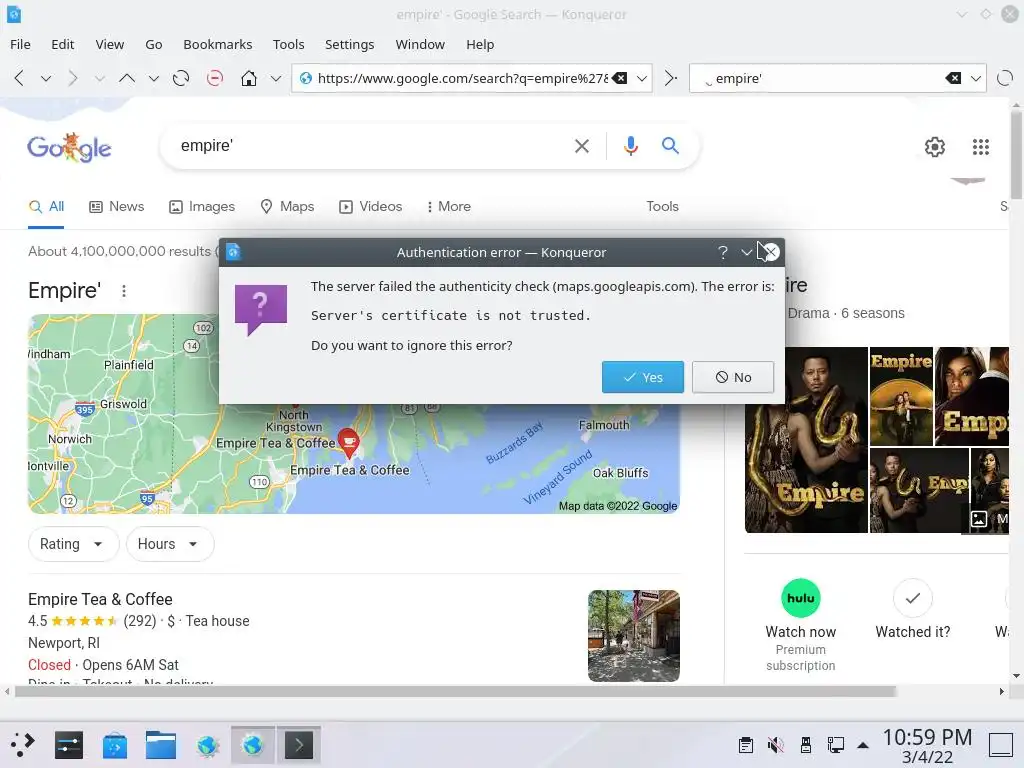Expand More search categories

click(x=448, y=207)
